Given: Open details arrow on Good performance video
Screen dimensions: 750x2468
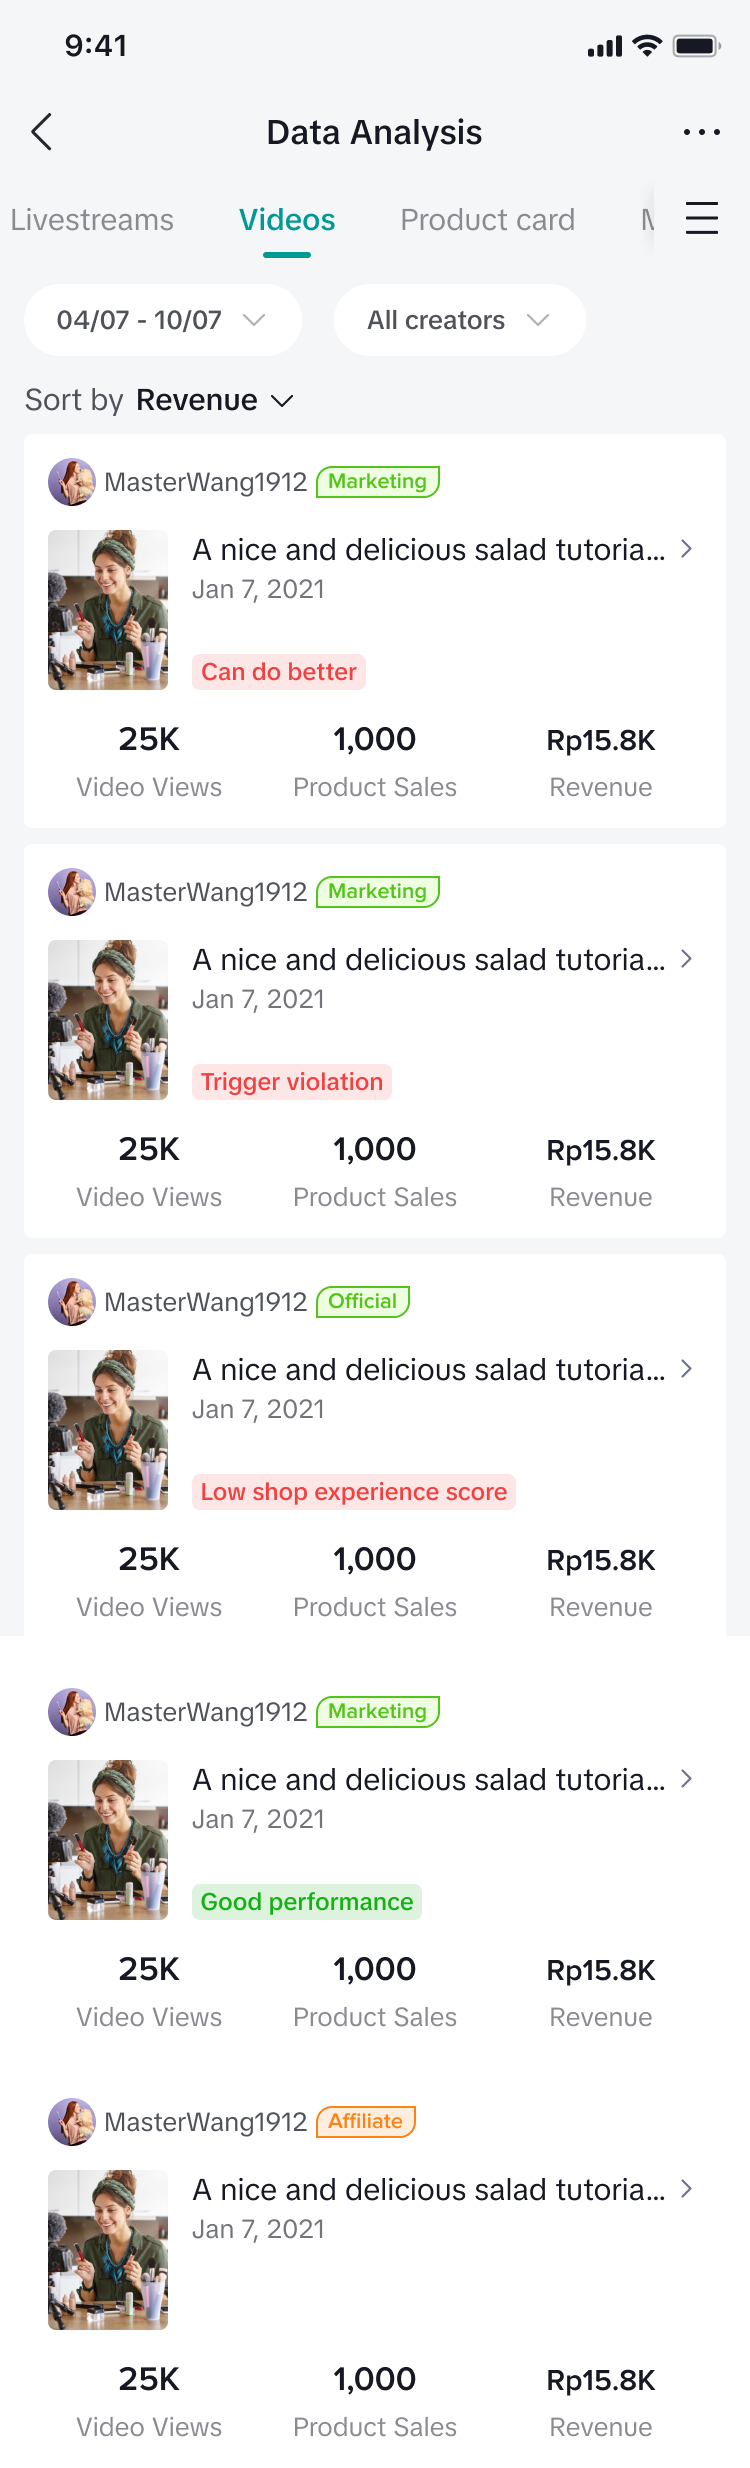Looking at the screenshot, I should pyautogui.click(x=686, y=1779).
